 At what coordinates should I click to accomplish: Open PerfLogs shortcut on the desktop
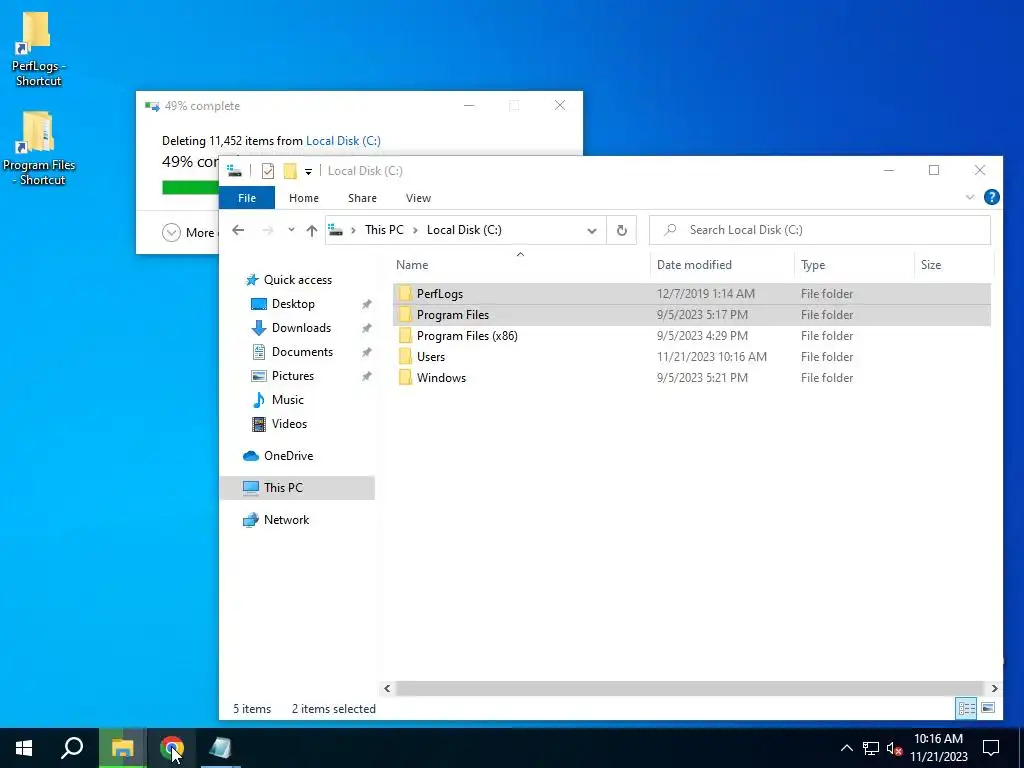click(38, 50)
